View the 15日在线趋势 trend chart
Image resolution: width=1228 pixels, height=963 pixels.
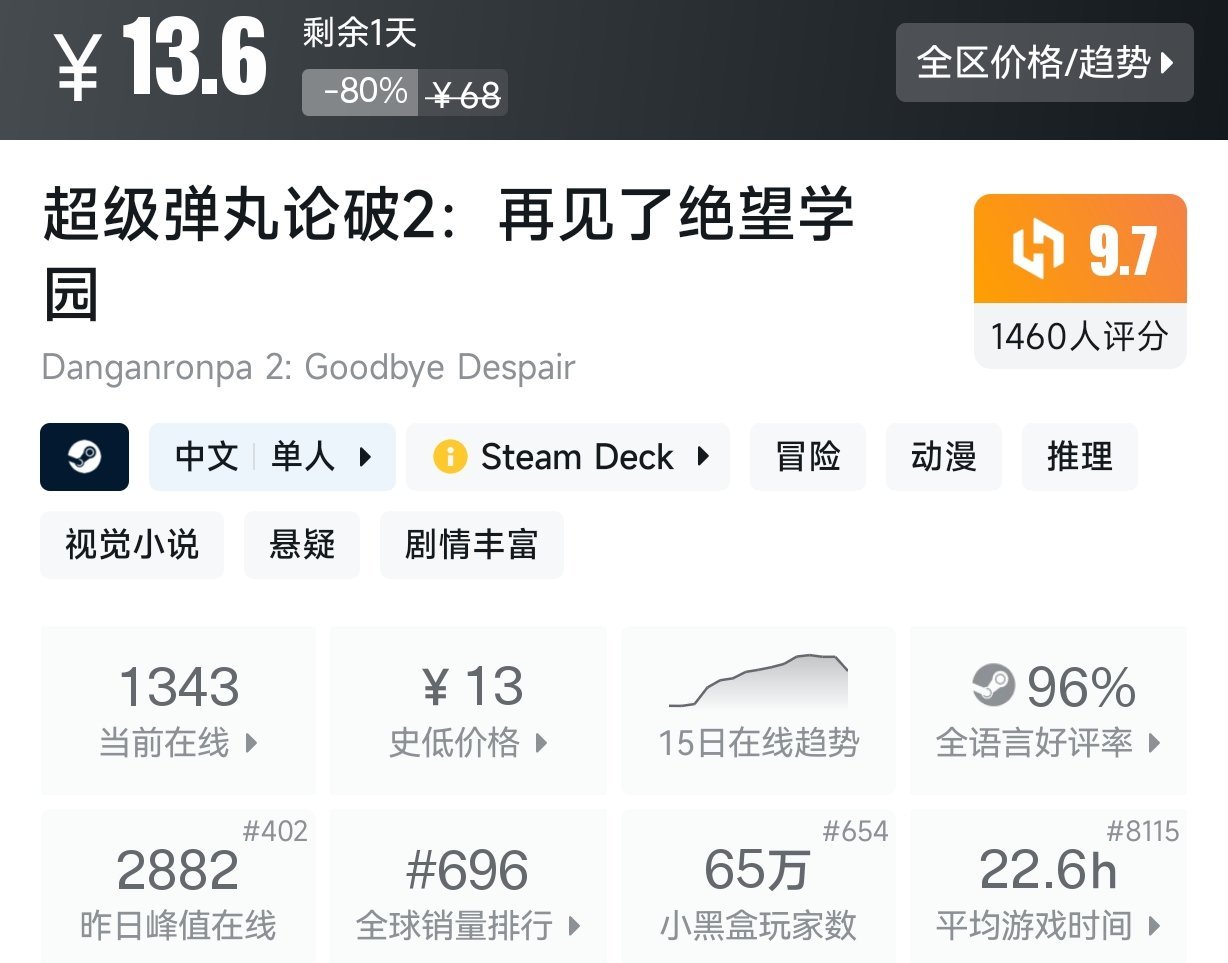pyautogui.click(x=758, y=710)
